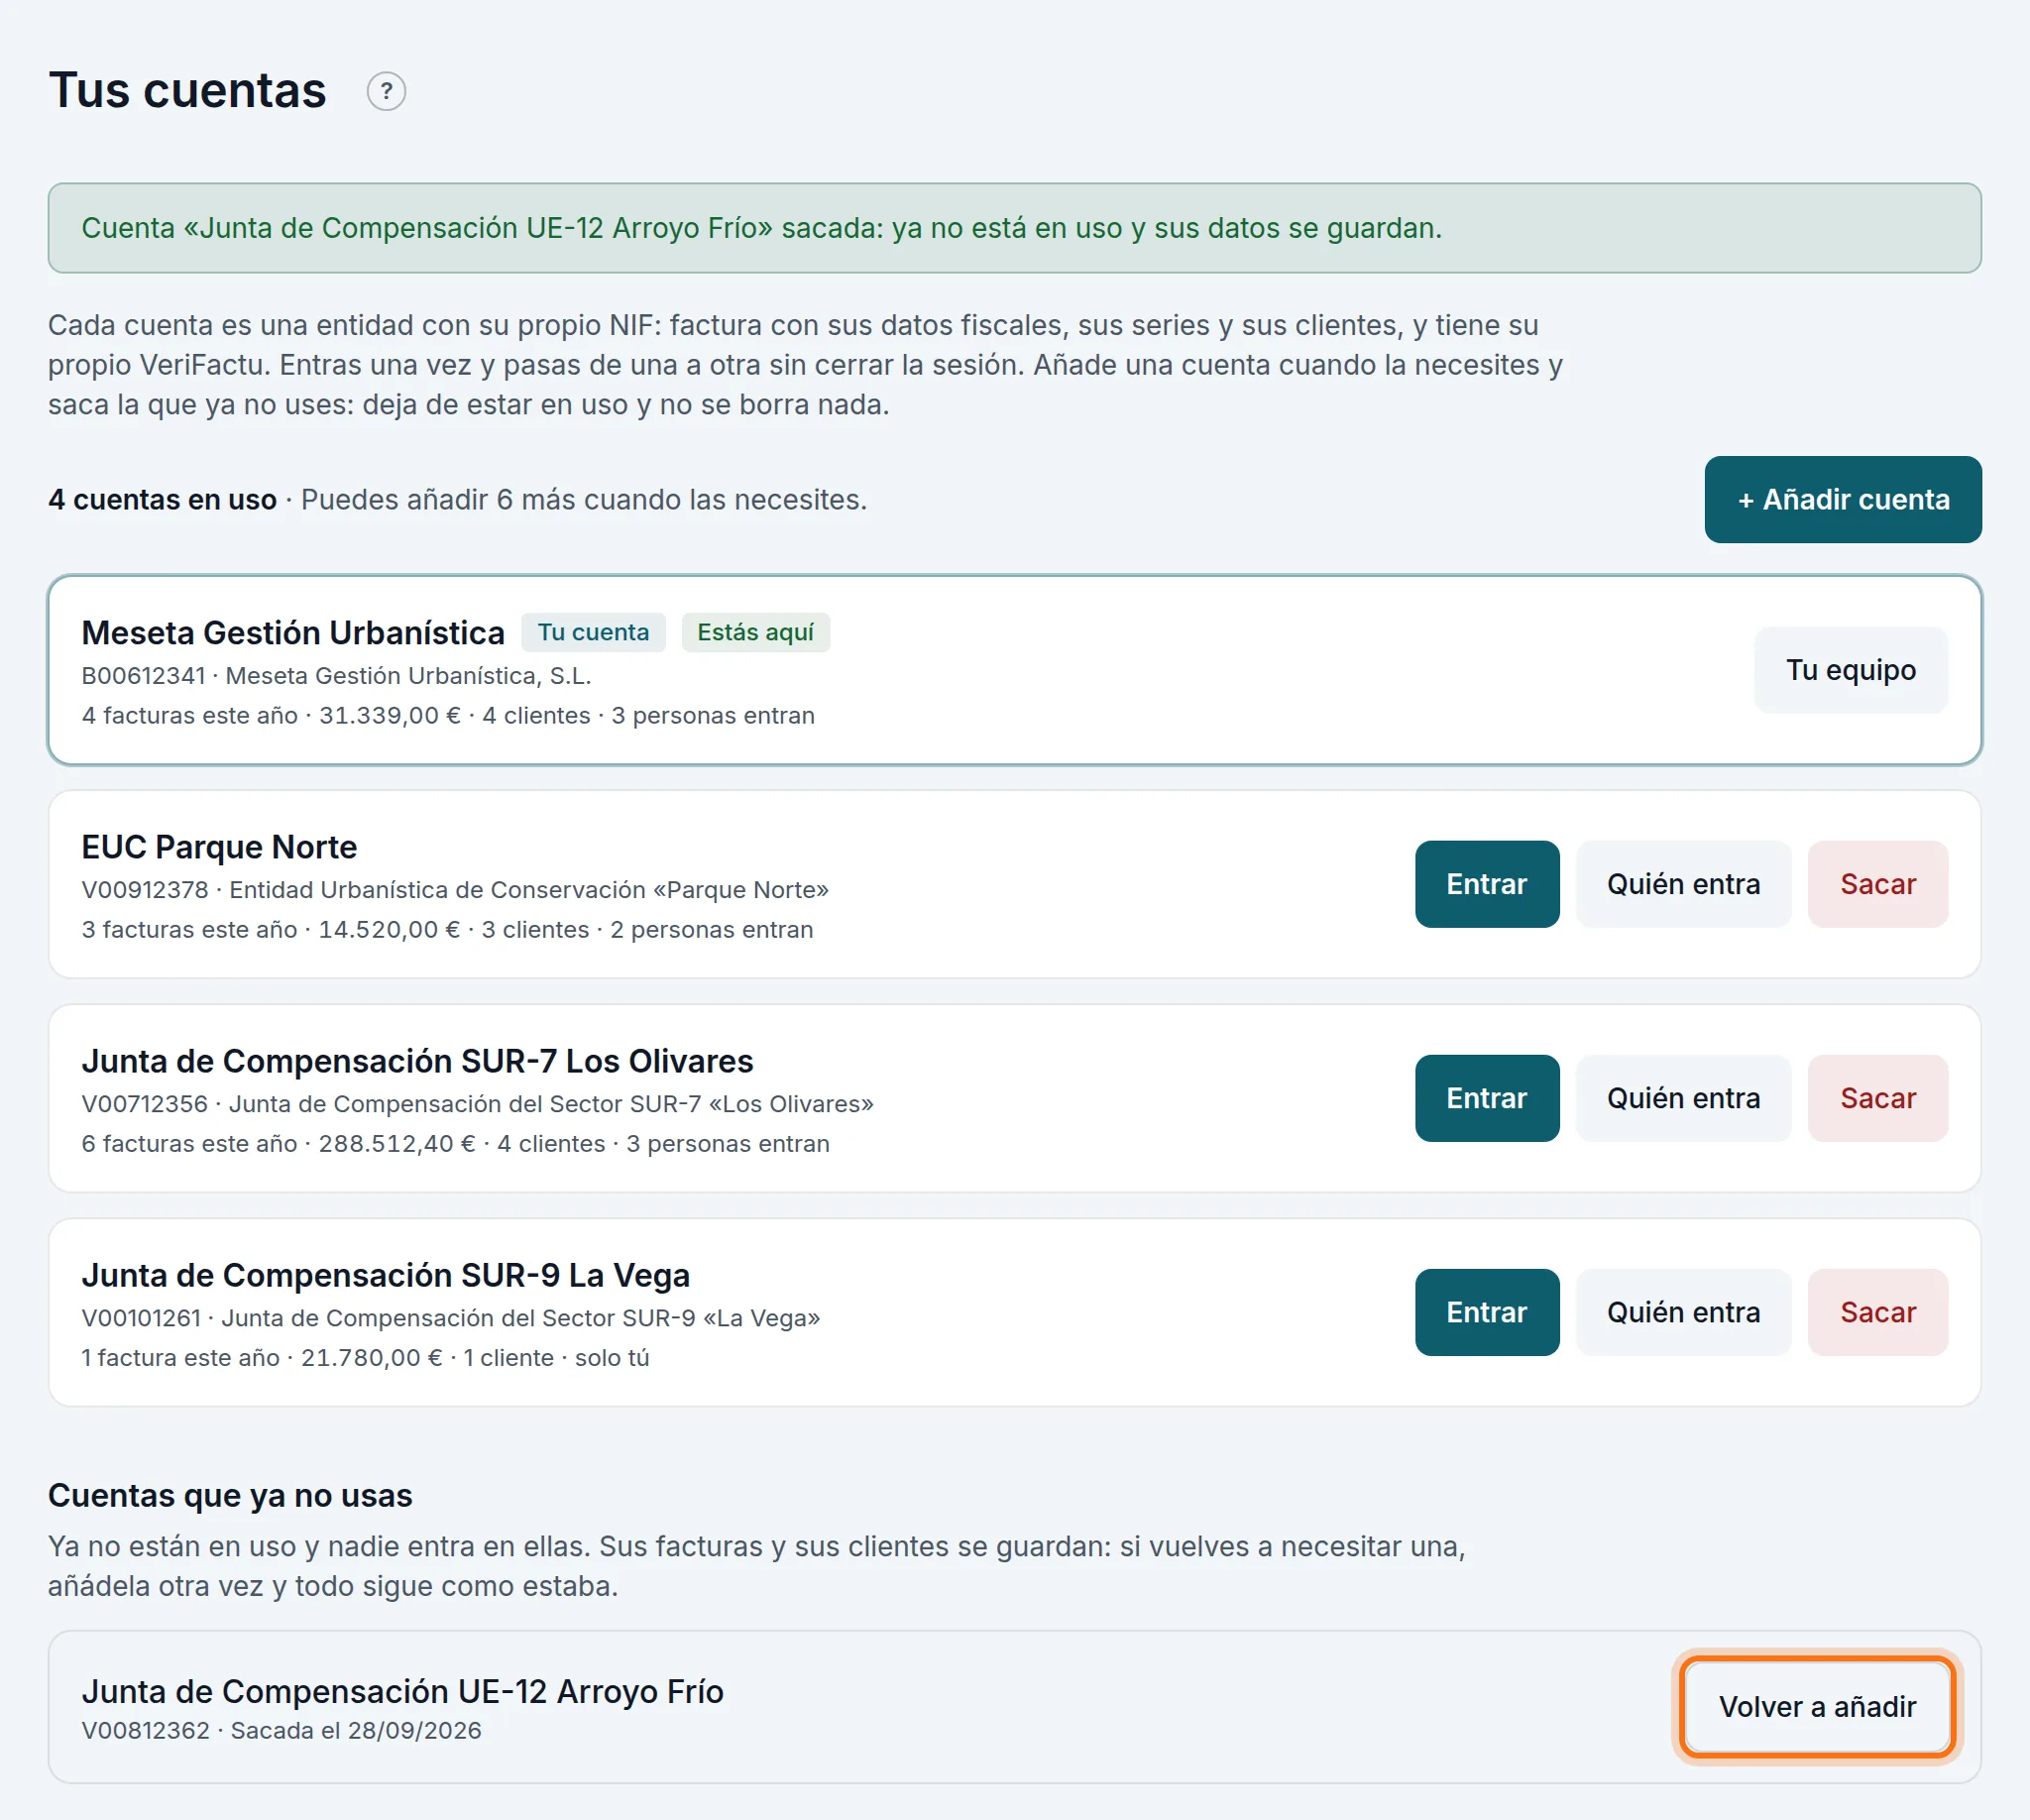Click Sacar for EUC Parque Norte
The height and width of the screenshot is (1820, 2030).
click(x=1877, y=884)
